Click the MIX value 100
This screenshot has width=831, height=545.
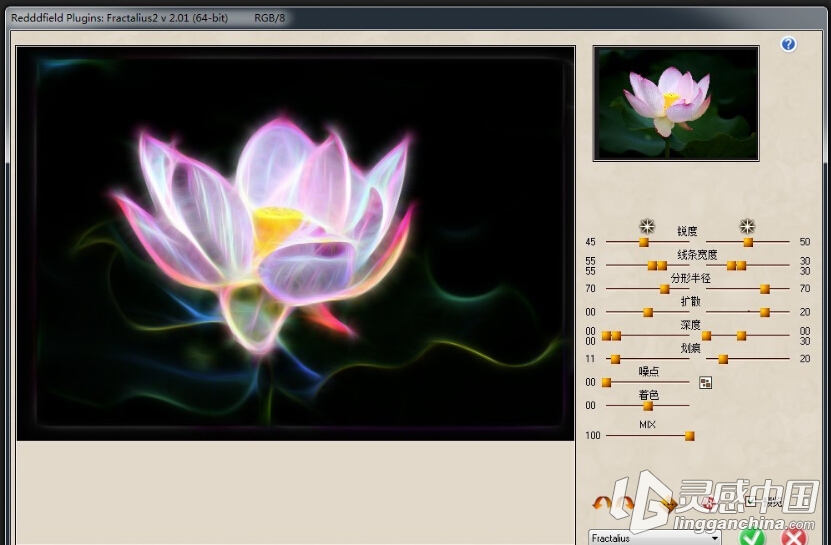pyautogui.click(x=593, y=436)
